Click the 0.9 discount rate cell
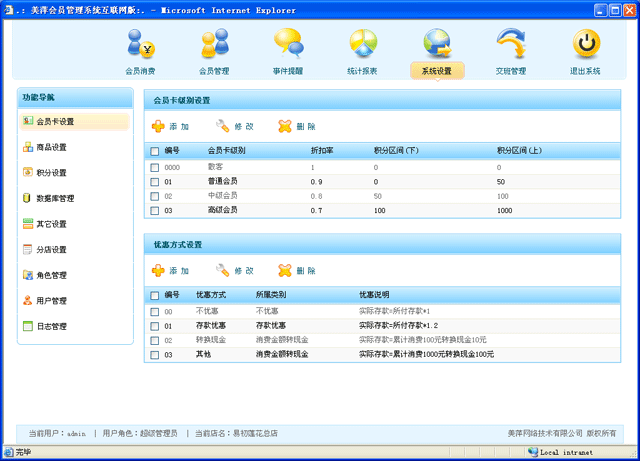640x461 pixels. [x=316, y=182]
